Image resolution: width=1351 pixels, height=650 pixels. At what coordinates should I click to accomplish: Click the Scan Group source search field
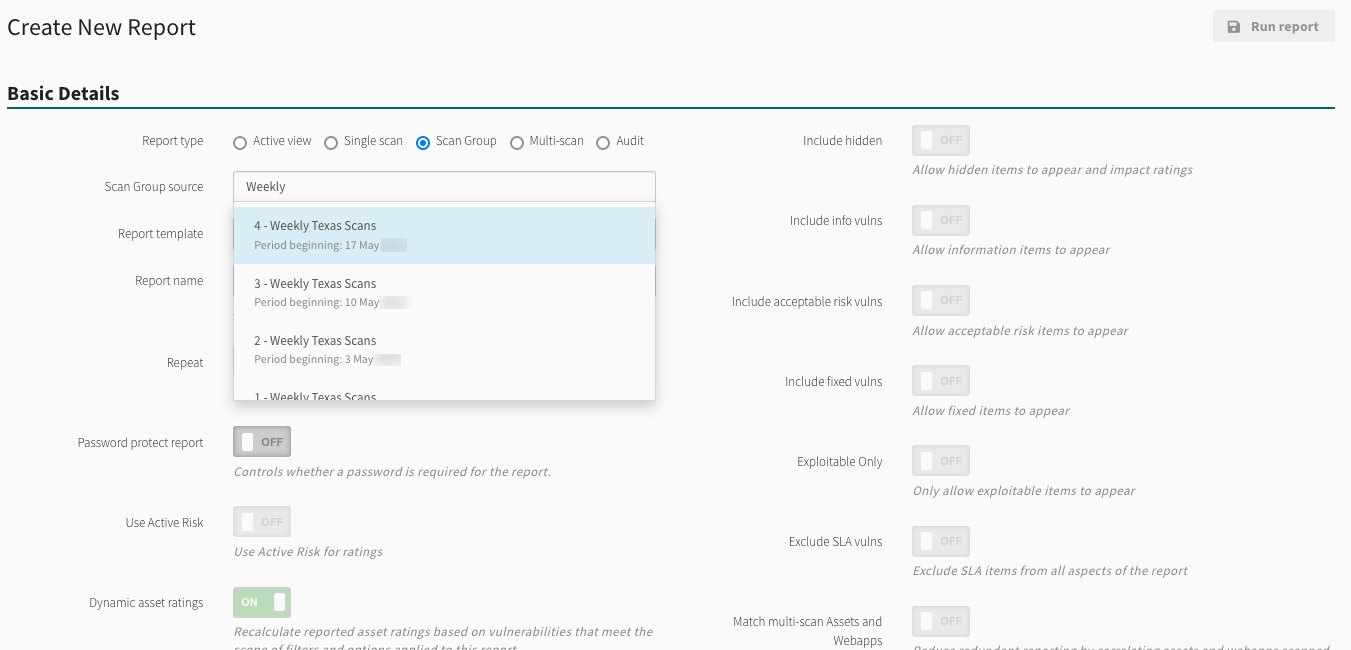point(444,187)
